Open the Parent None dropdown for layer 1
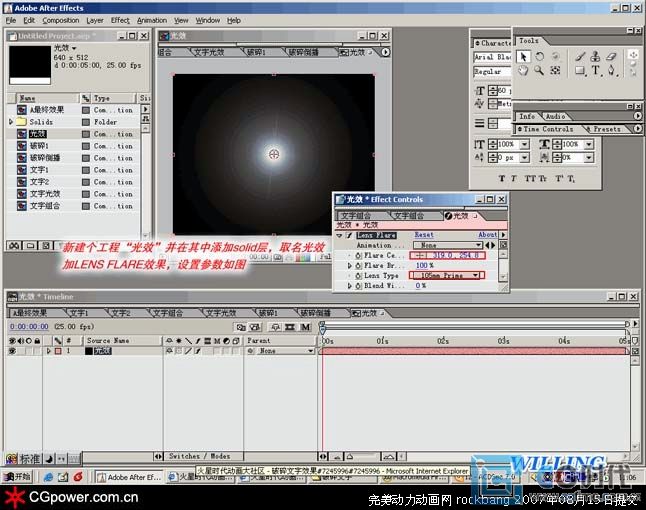Viewport: 646px width, 510px height. 285,351
